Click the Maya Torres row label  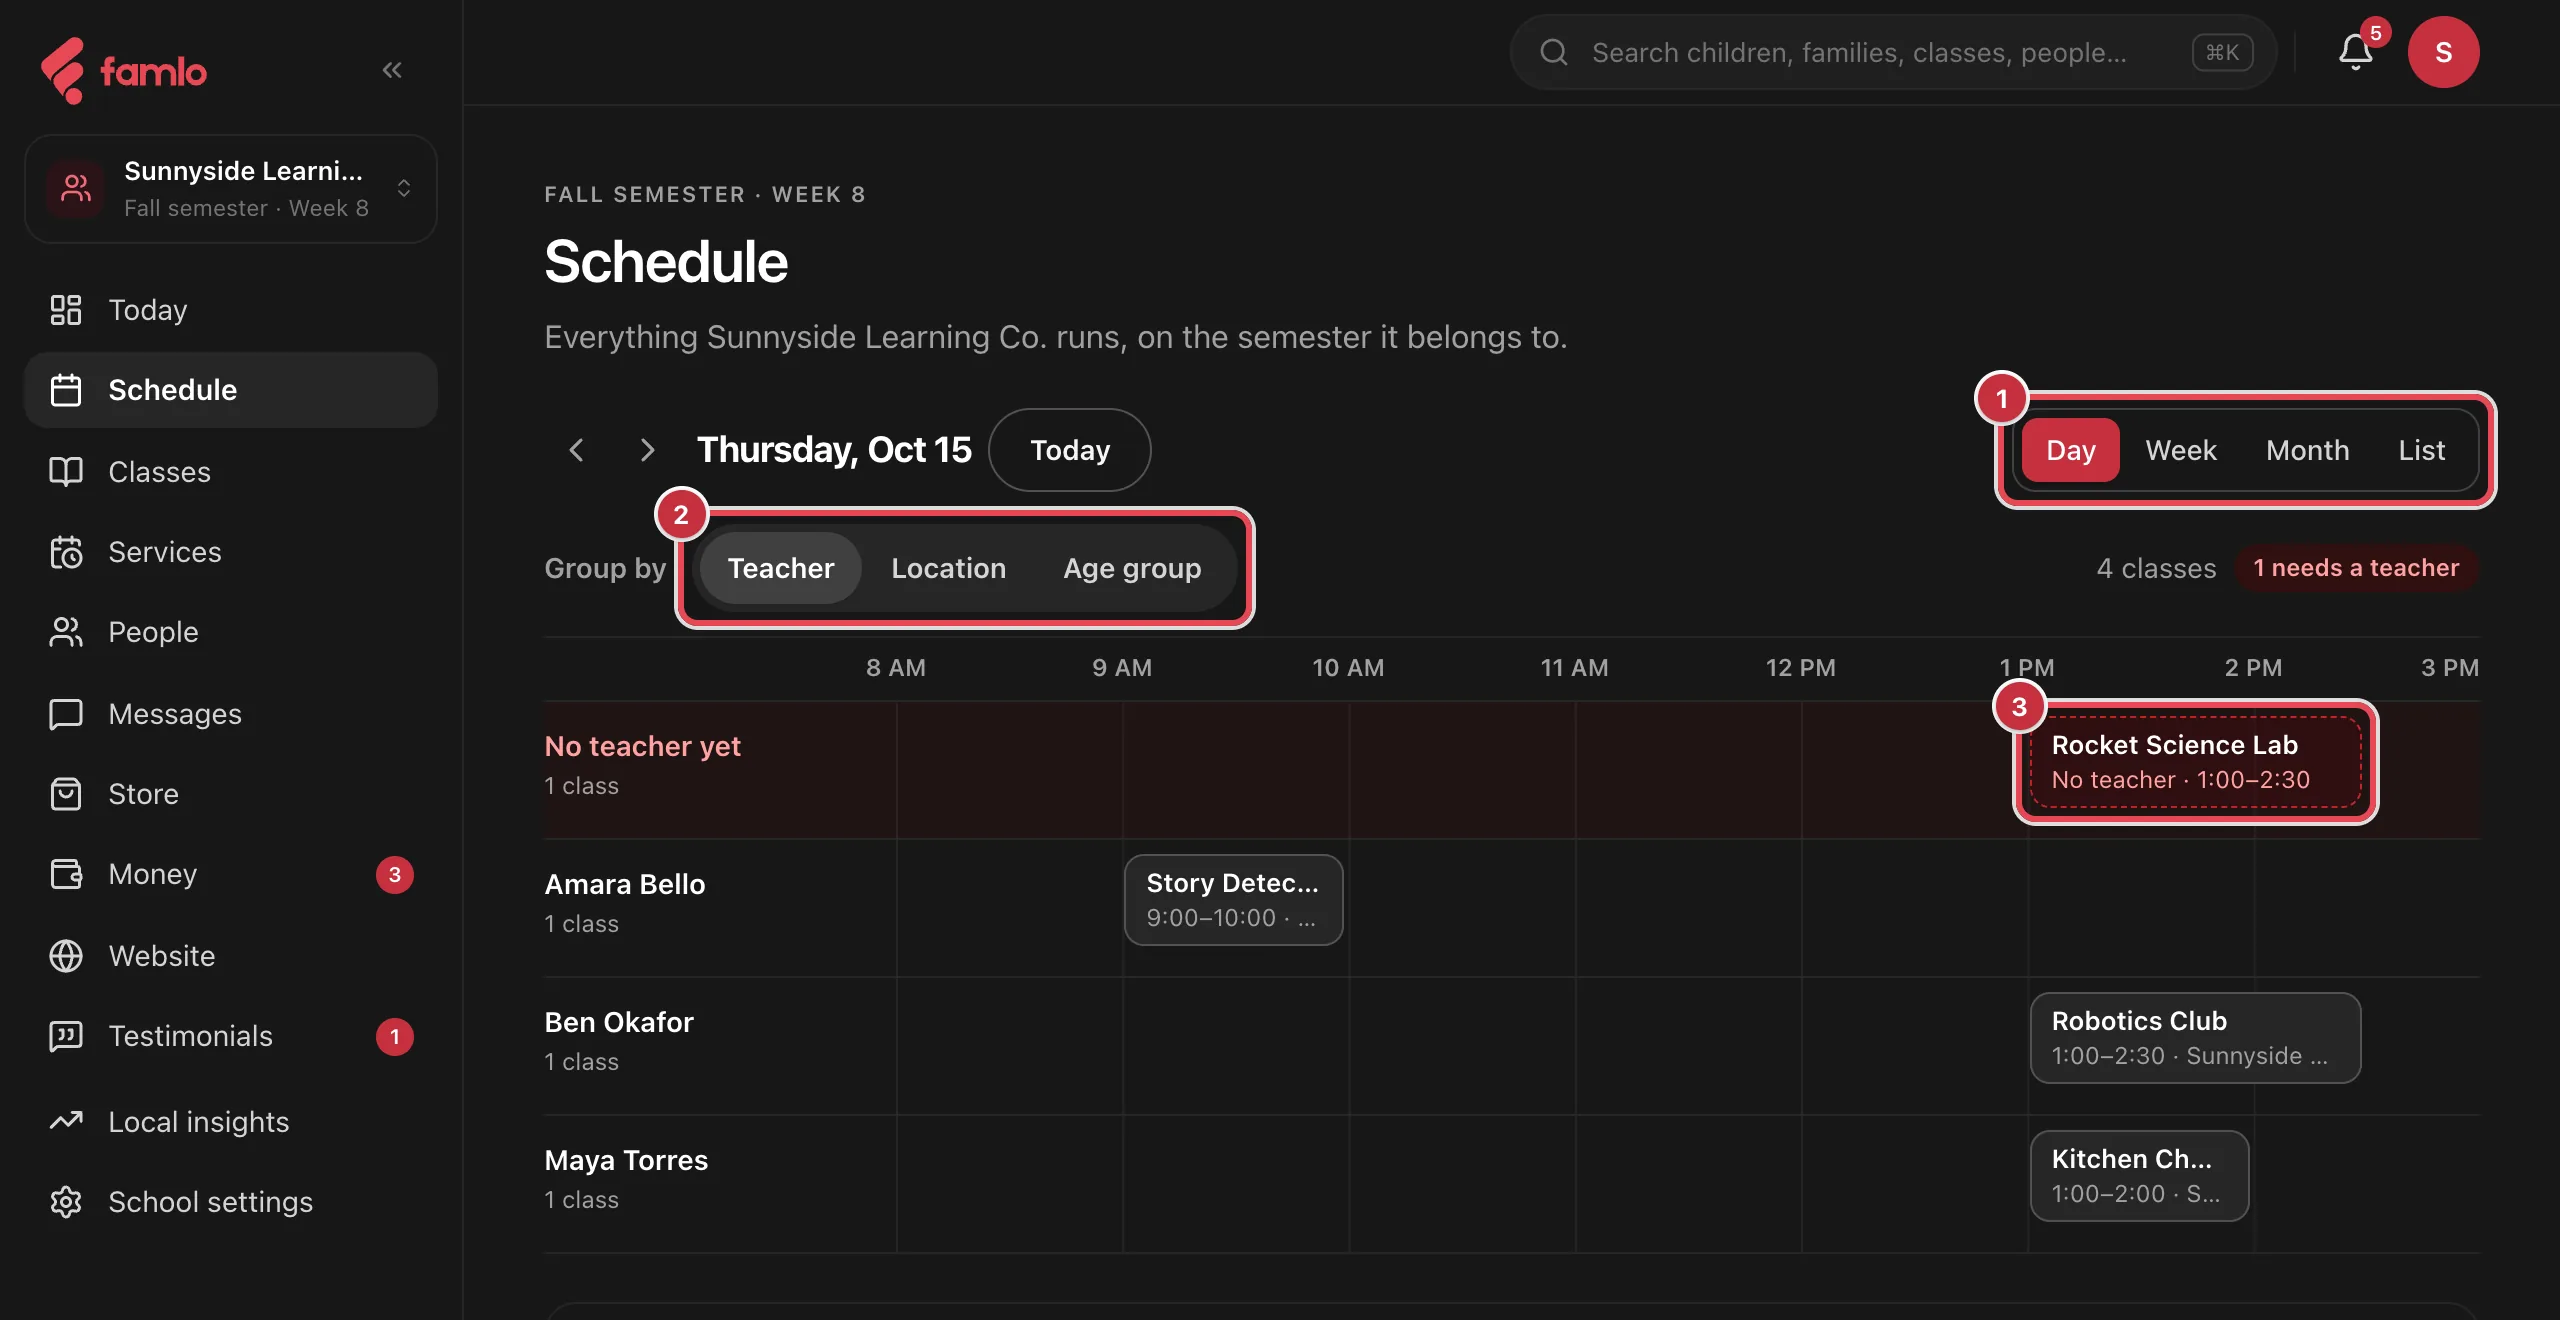pyautogui.click(x=626, y=1160)
